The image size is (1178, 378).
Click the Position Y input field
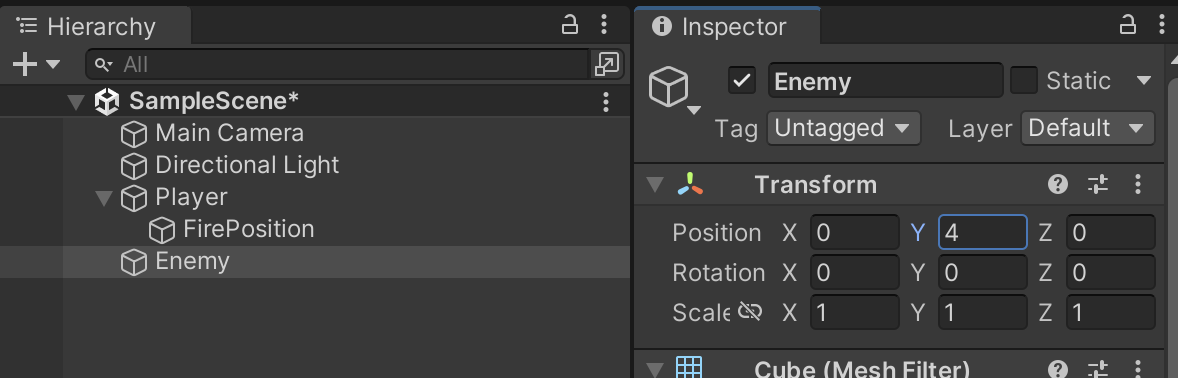[983, 232]
